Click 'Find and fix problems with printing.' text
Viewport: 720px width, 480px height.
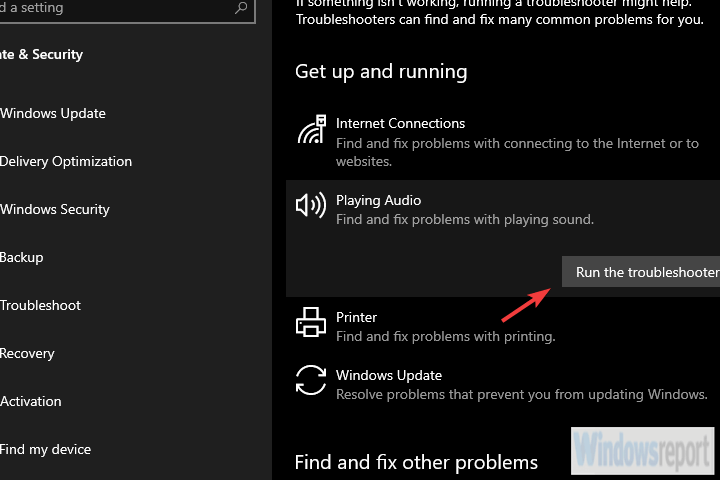click(x=446, y=337)
